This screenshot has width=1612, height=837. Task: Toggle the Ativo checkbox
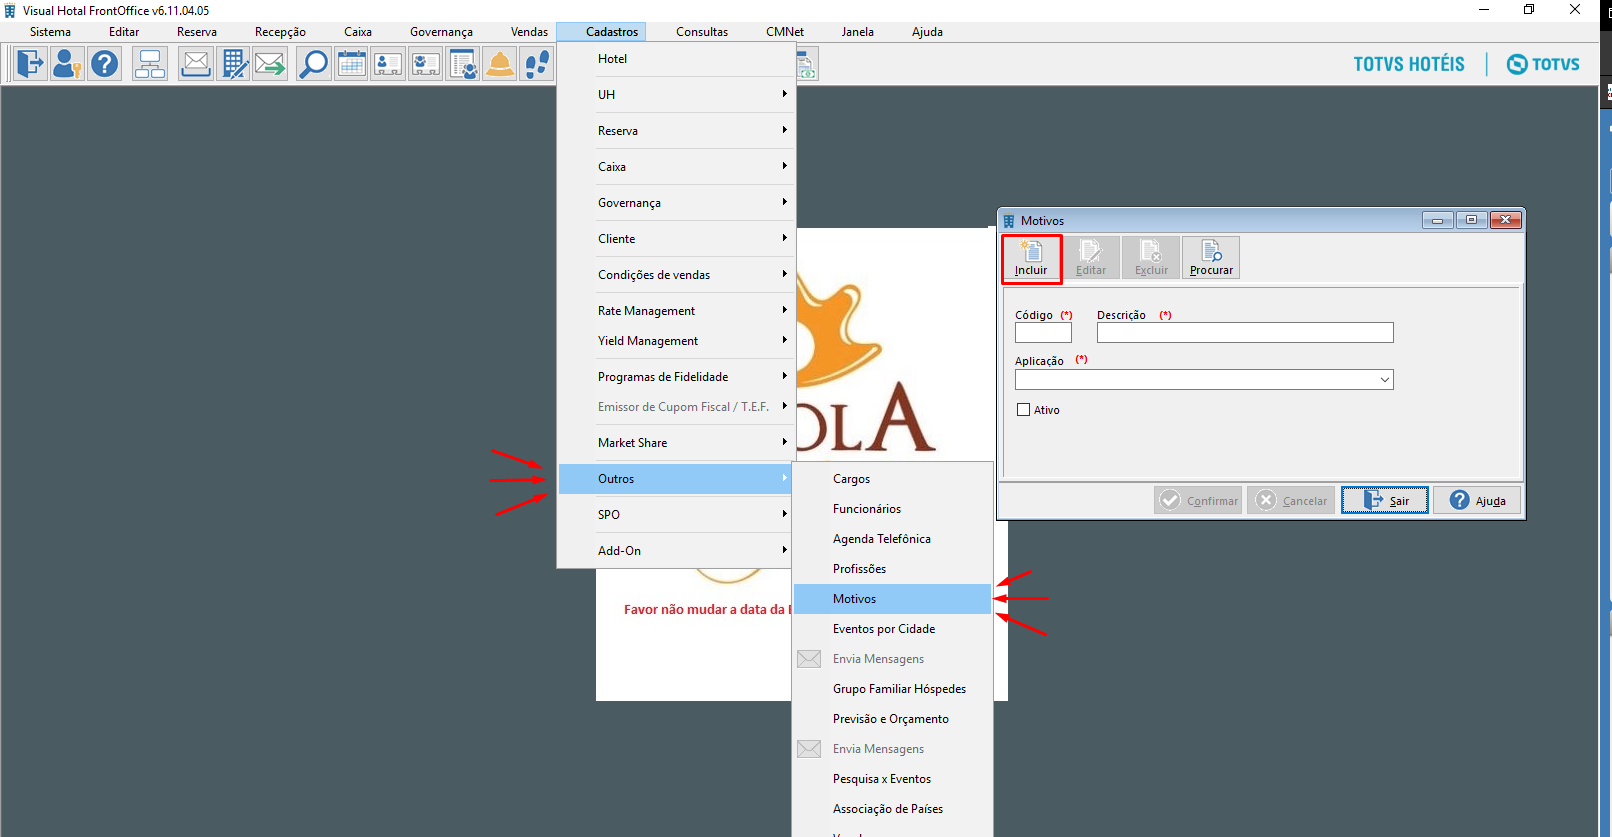(1023, 410)
